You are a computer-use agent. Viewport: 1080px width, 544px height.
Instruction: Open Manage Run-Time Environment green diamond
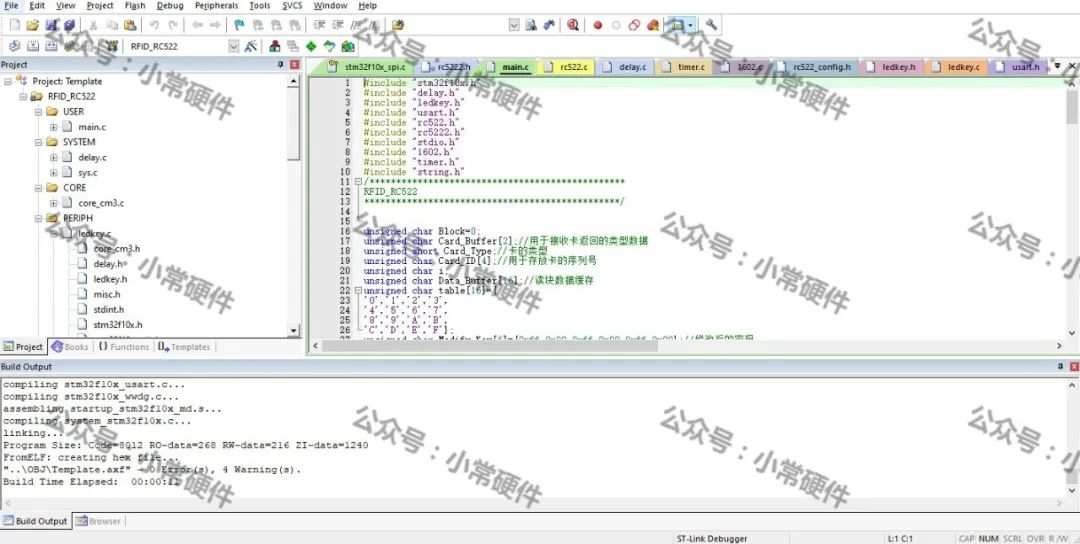311,46
